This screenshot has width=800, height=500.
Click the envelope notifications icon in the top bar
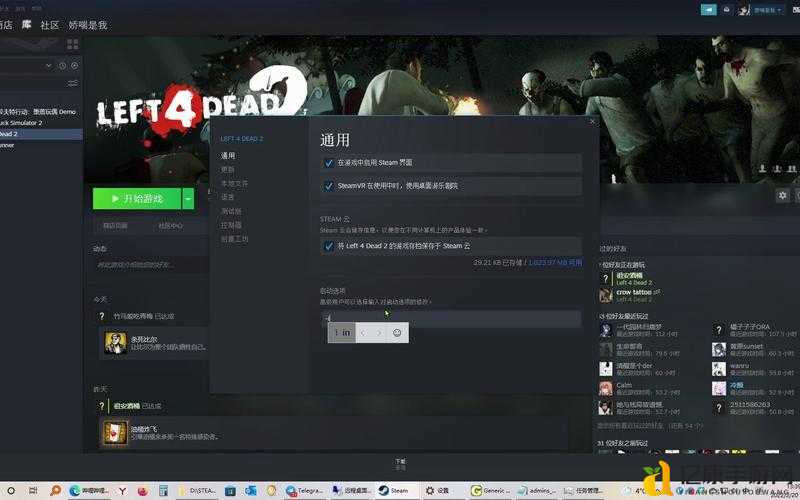coord(727,9)
